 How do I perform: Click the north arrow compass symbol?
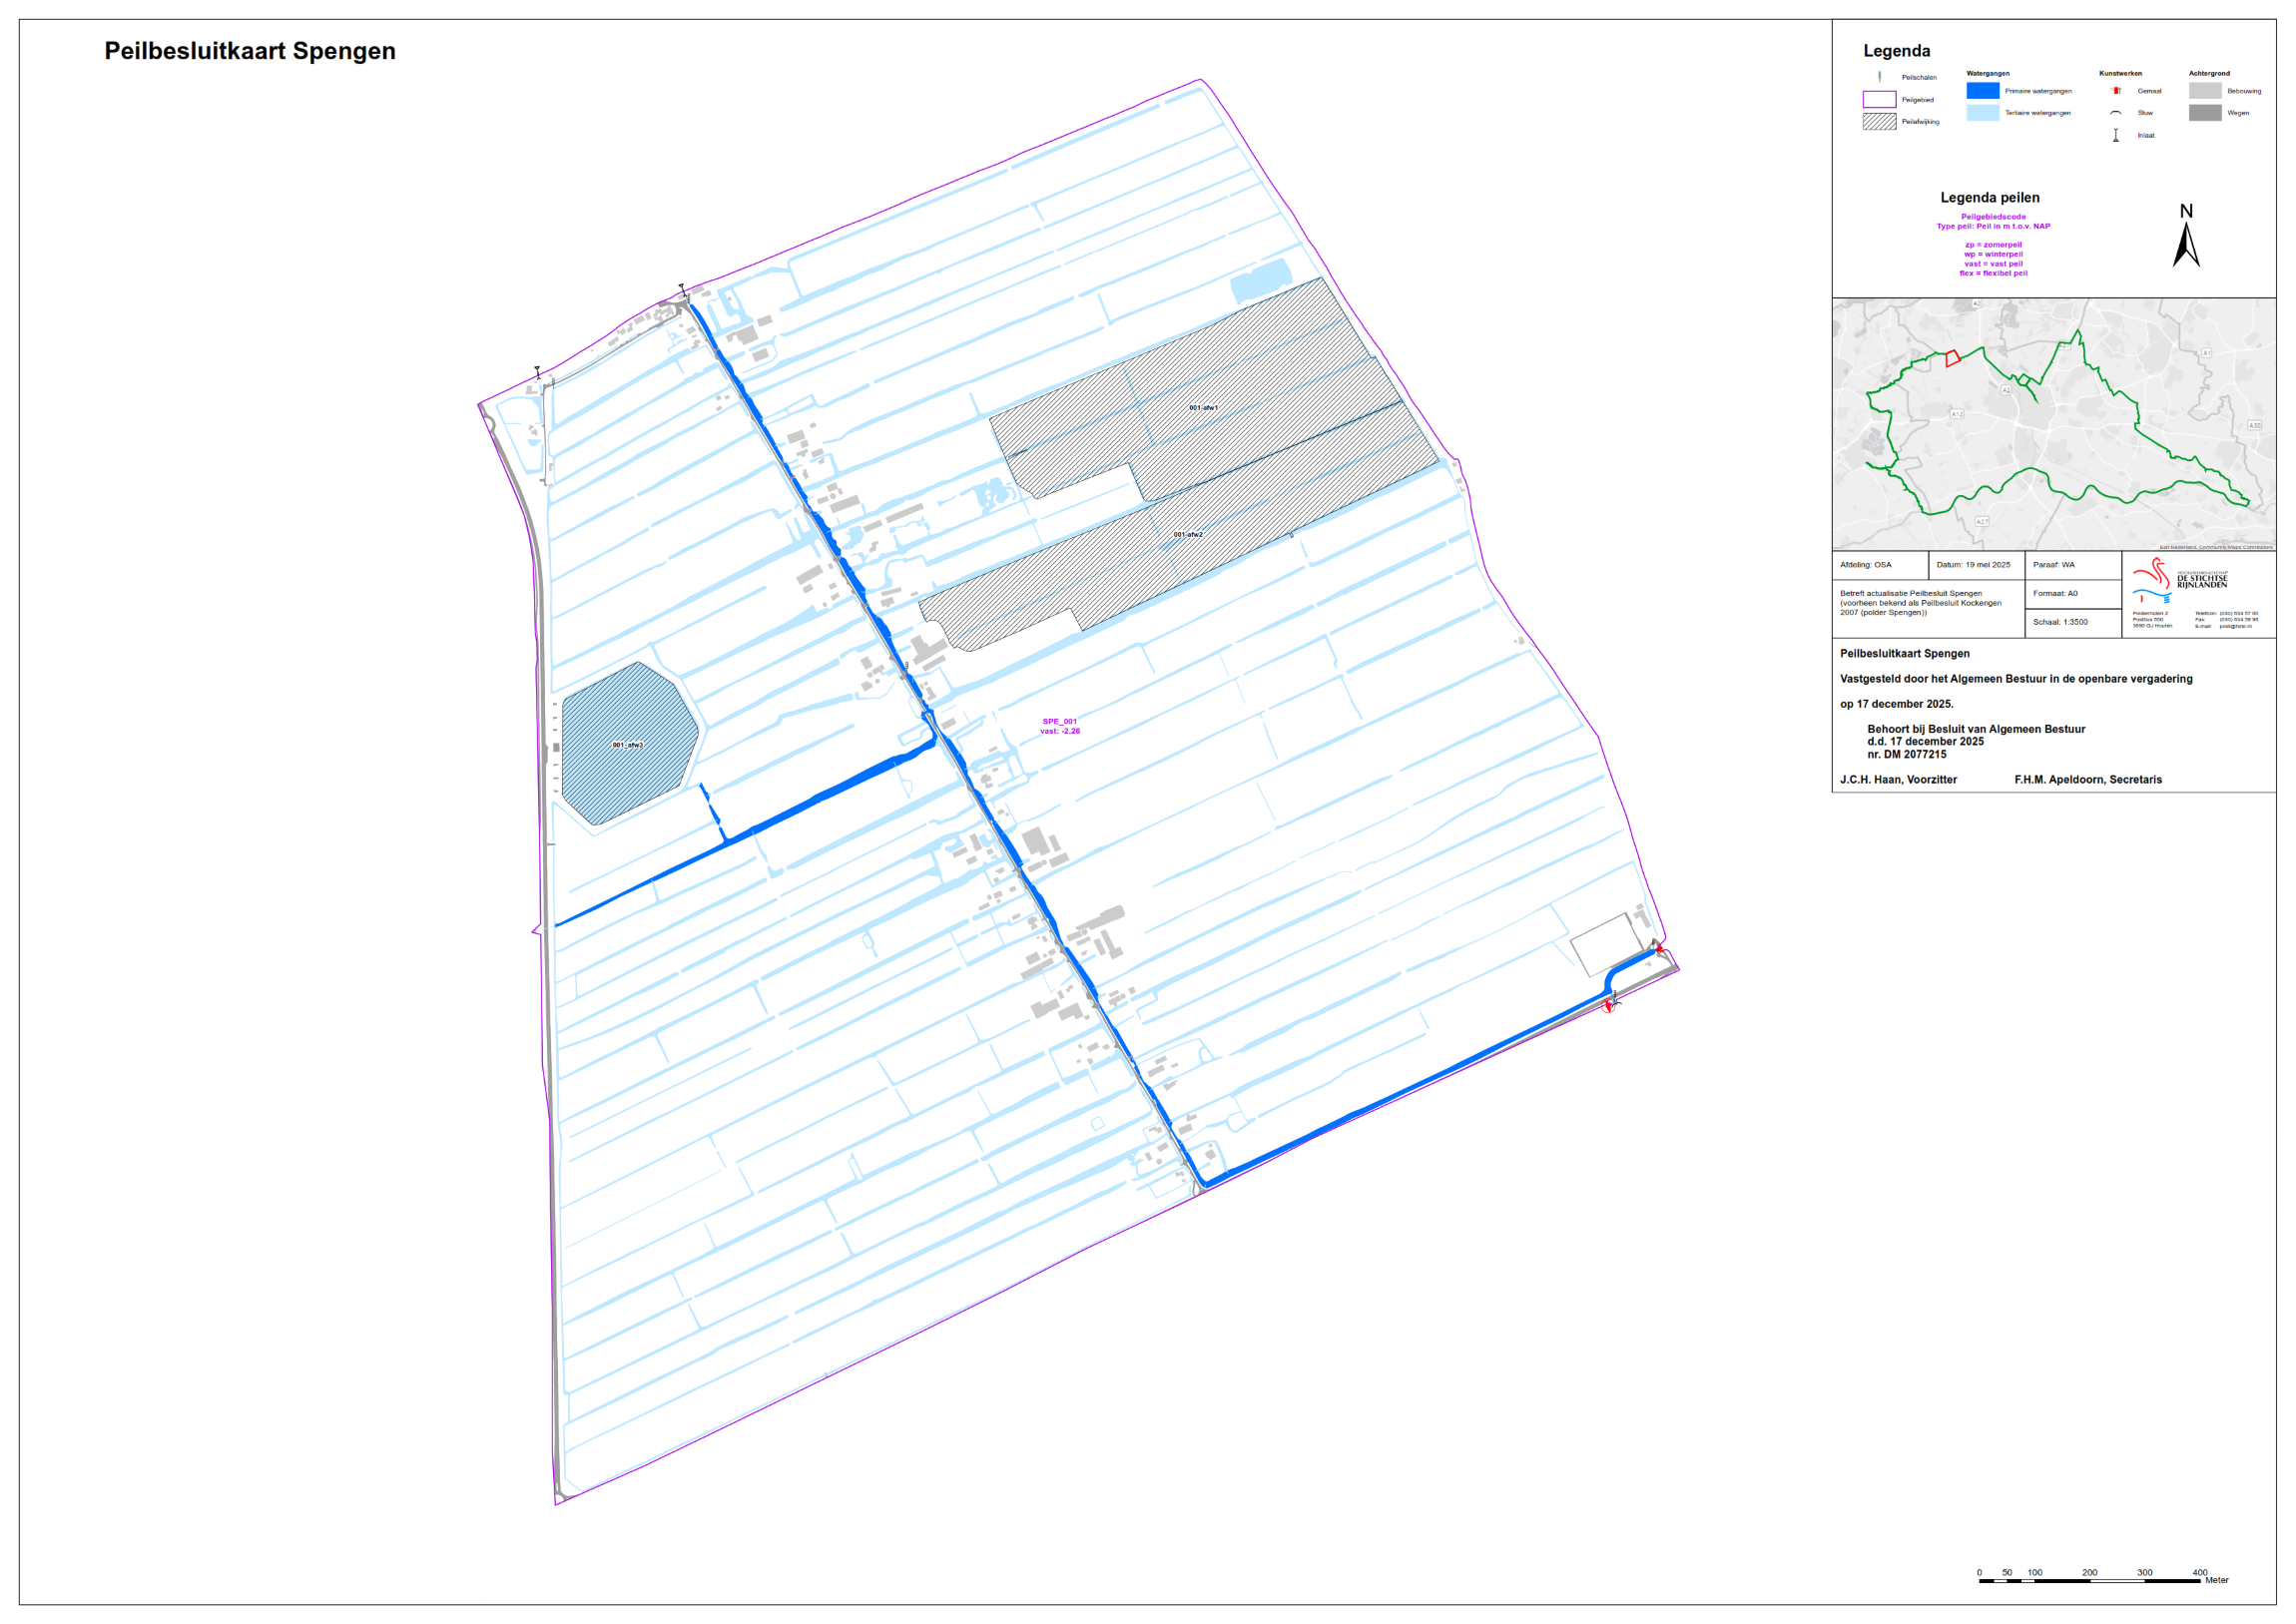pos(2186,243)
